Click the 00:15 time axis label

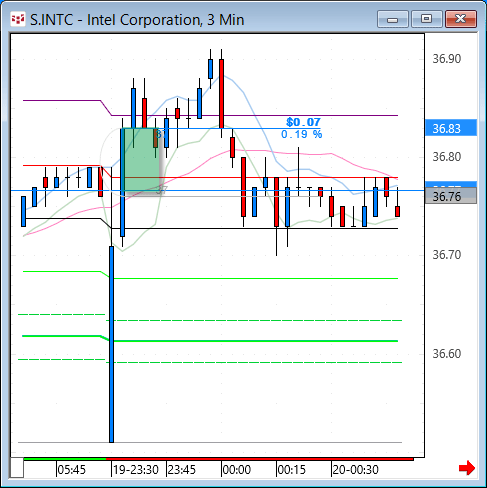tap(291, 470)
